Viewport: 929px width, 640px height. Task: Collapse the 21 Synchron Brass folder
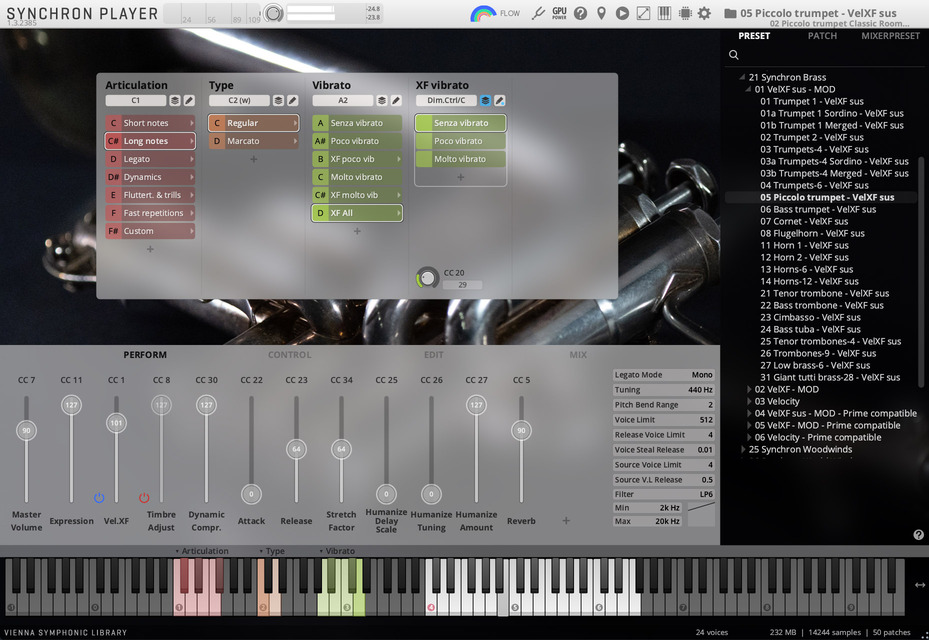tap(742, 77)
